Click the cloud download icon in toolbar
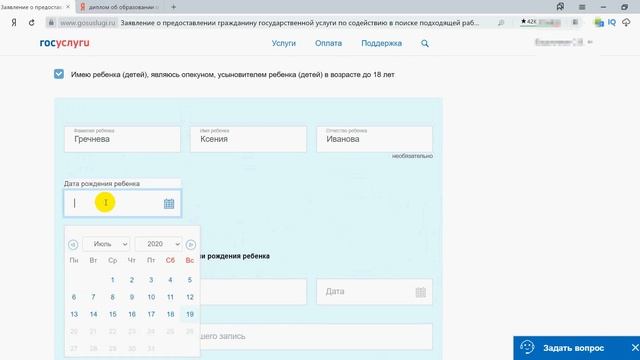This screenshot has width=640, height=360. pyautogui.click(x=626, y=22)
